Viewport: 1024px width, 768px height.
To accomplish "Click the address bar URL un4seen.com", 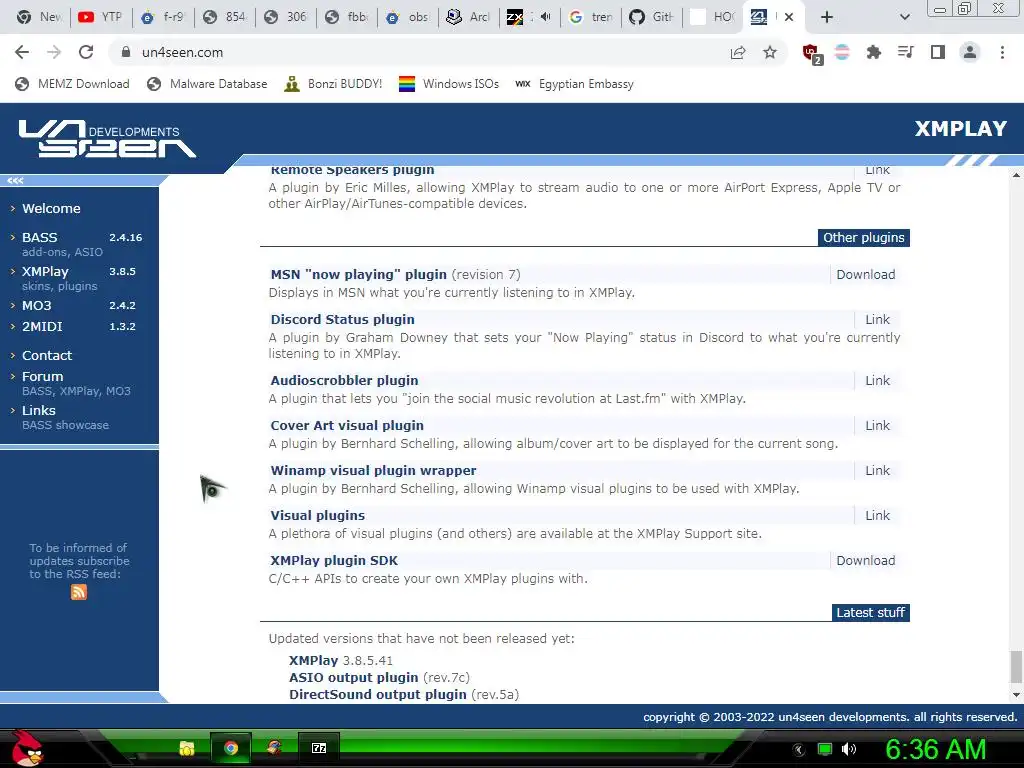I will click(x=182, y=52).
